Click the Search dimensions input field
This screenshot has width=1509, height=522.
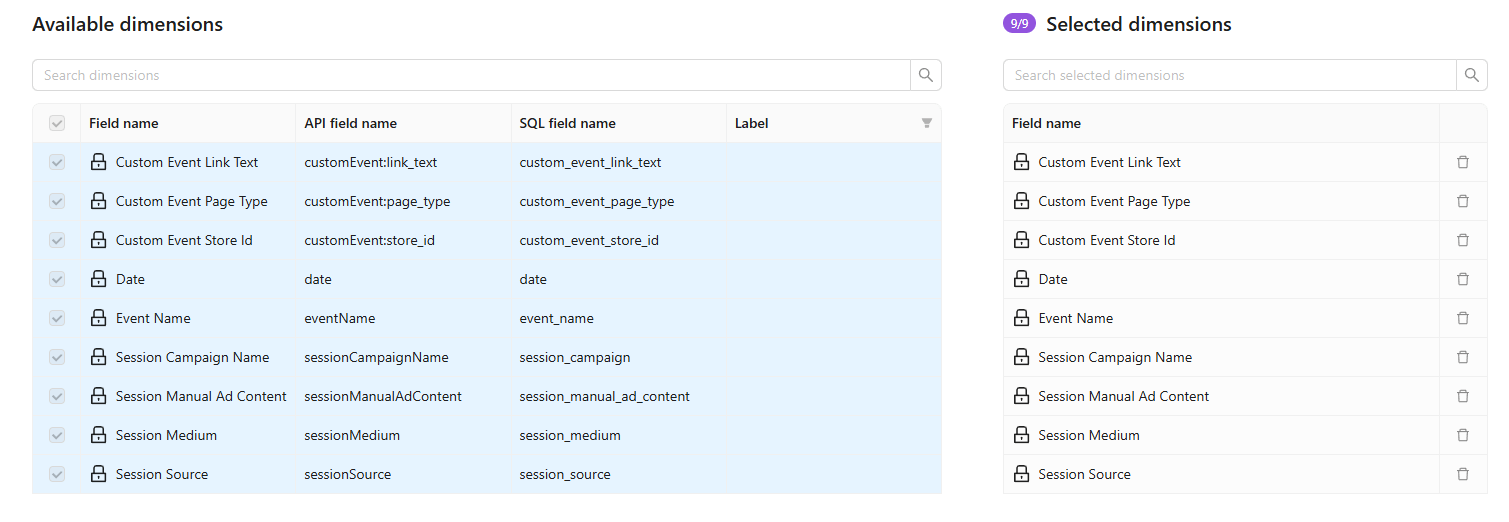pyautogui.click(x=470, y=75)
